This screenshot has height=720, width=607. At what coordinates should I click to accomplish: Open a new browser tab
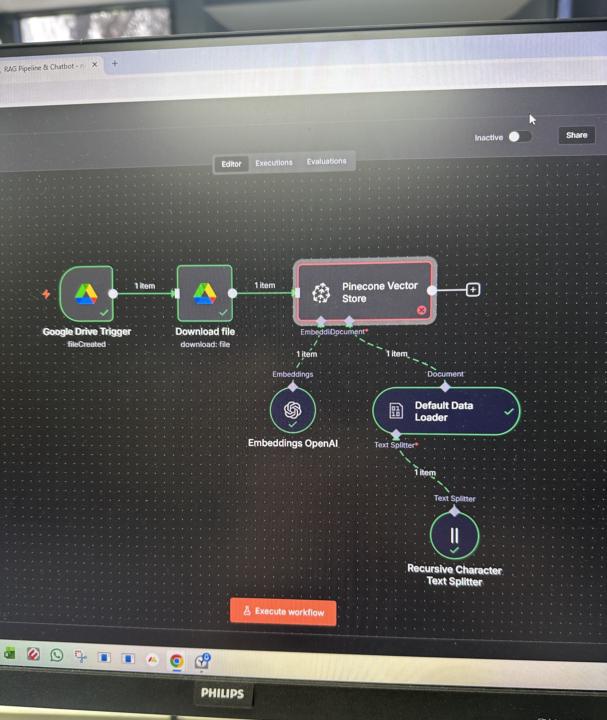coord(115,63)
